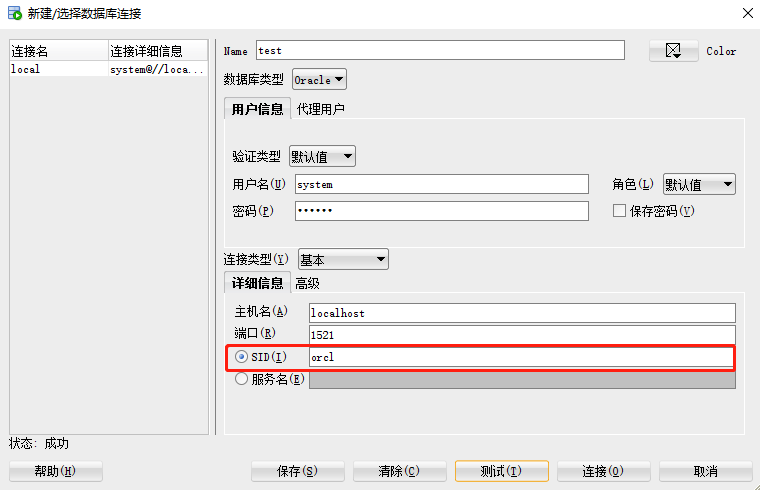The width and height of the screenshot is (760, 490).
Task: Click the 保存 button
Action: (298, 471)
